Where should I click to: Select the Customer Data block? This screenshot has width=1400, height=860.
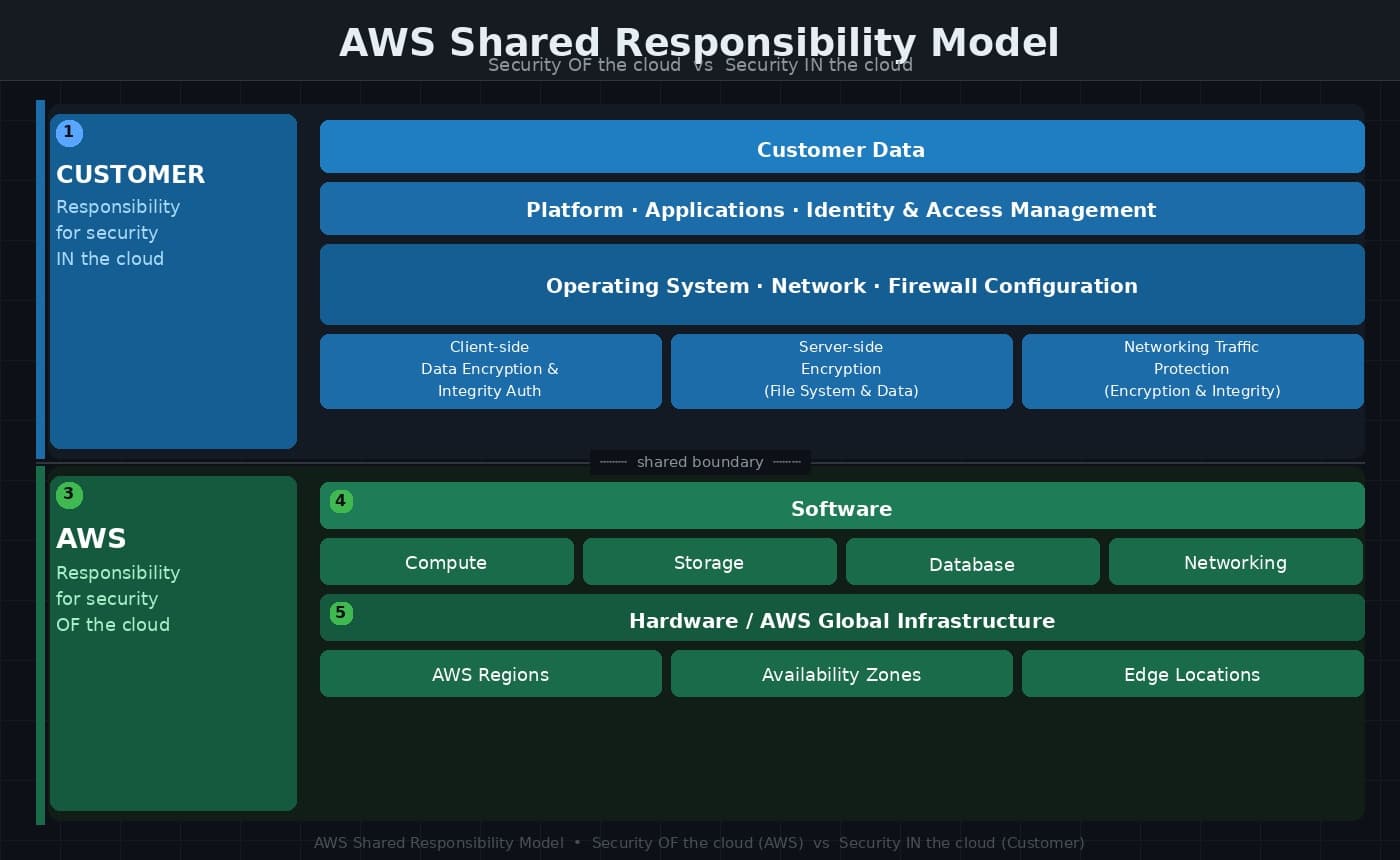(841, 147)
